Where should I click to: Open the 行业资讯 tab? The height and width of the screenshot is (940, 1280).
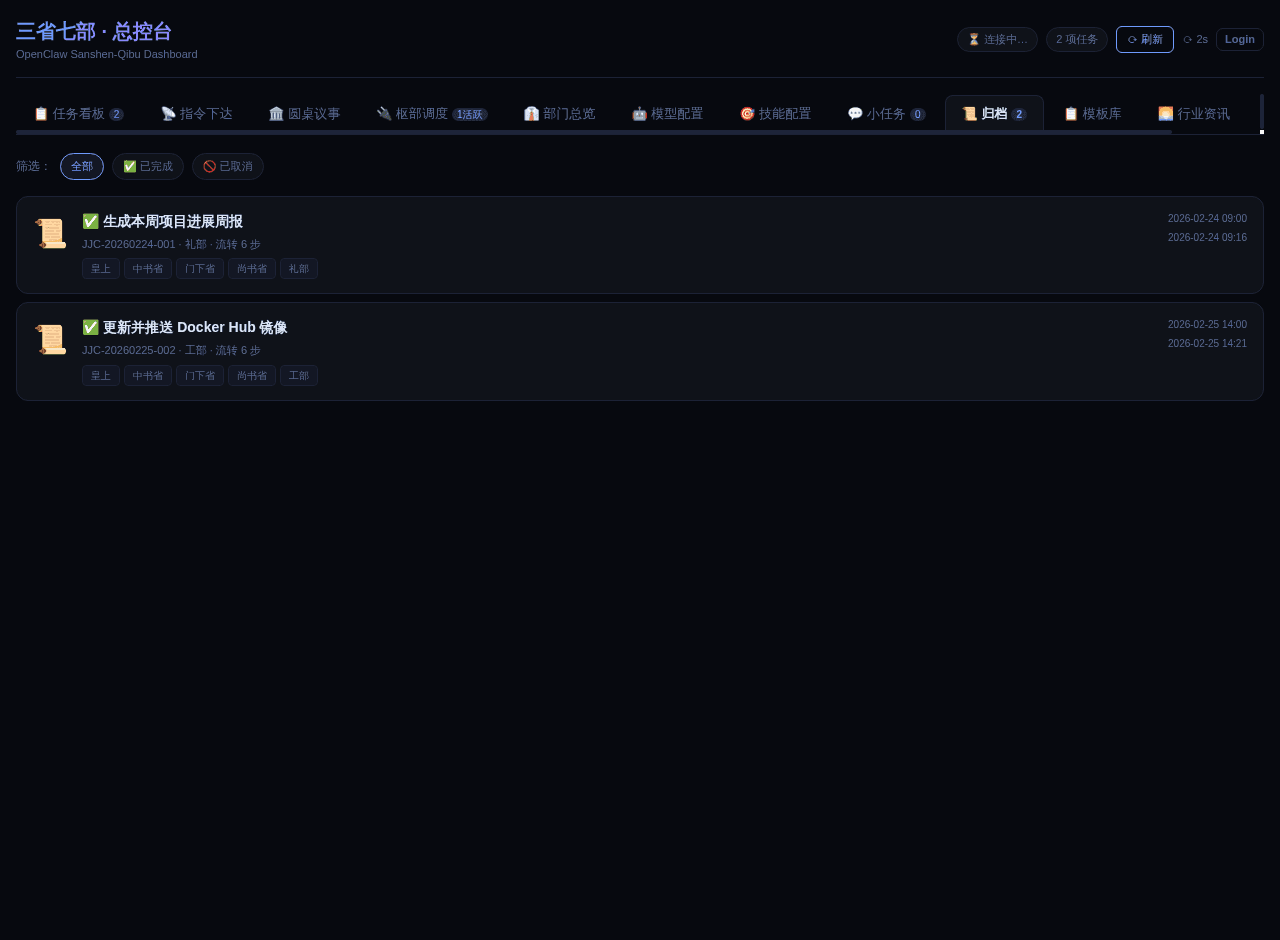coord(1194,114)
